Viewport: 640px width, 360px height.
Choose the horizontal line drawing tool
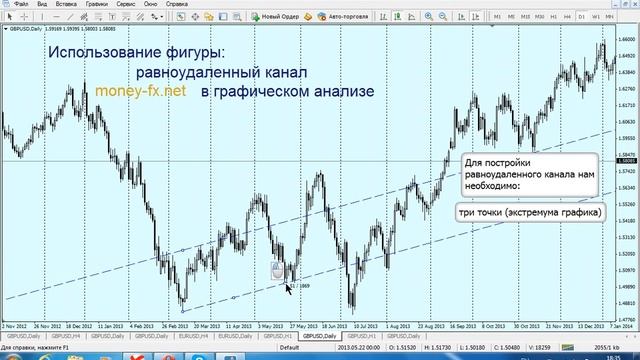click(x=56, y=17)
